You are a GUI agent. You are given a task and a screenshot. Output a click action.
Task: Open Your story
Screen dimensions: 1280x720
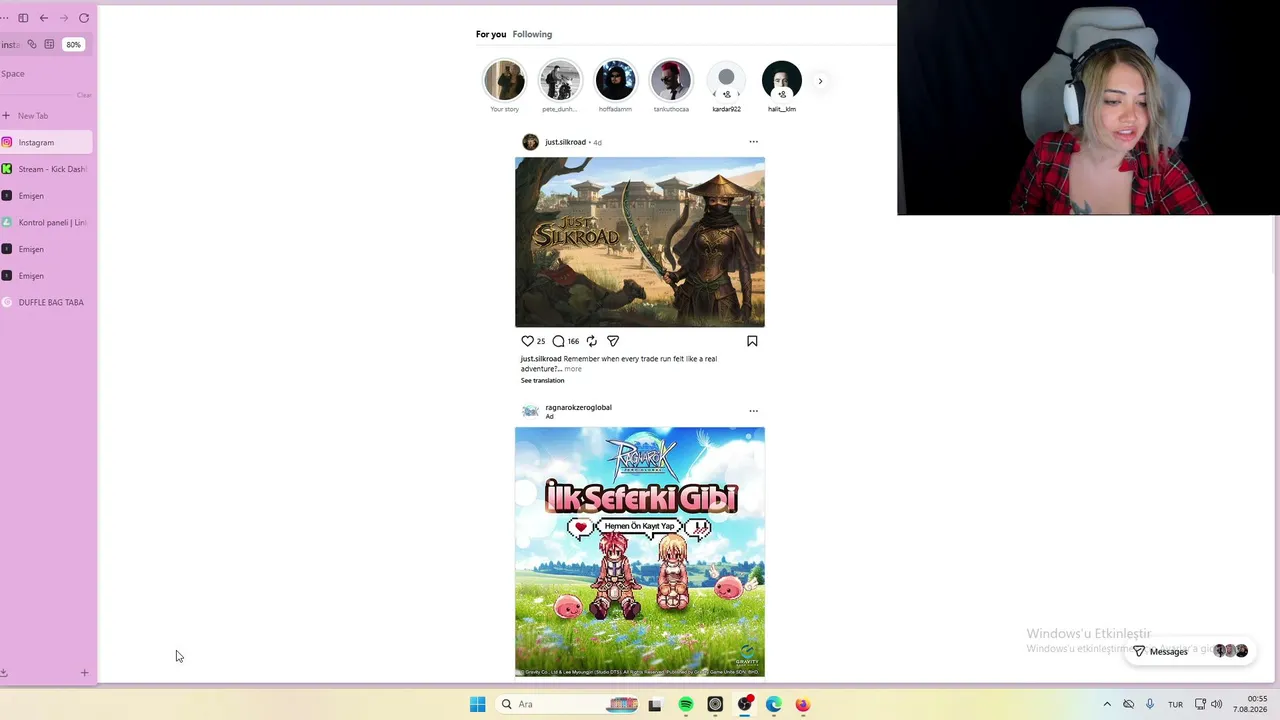click(504, 81)
